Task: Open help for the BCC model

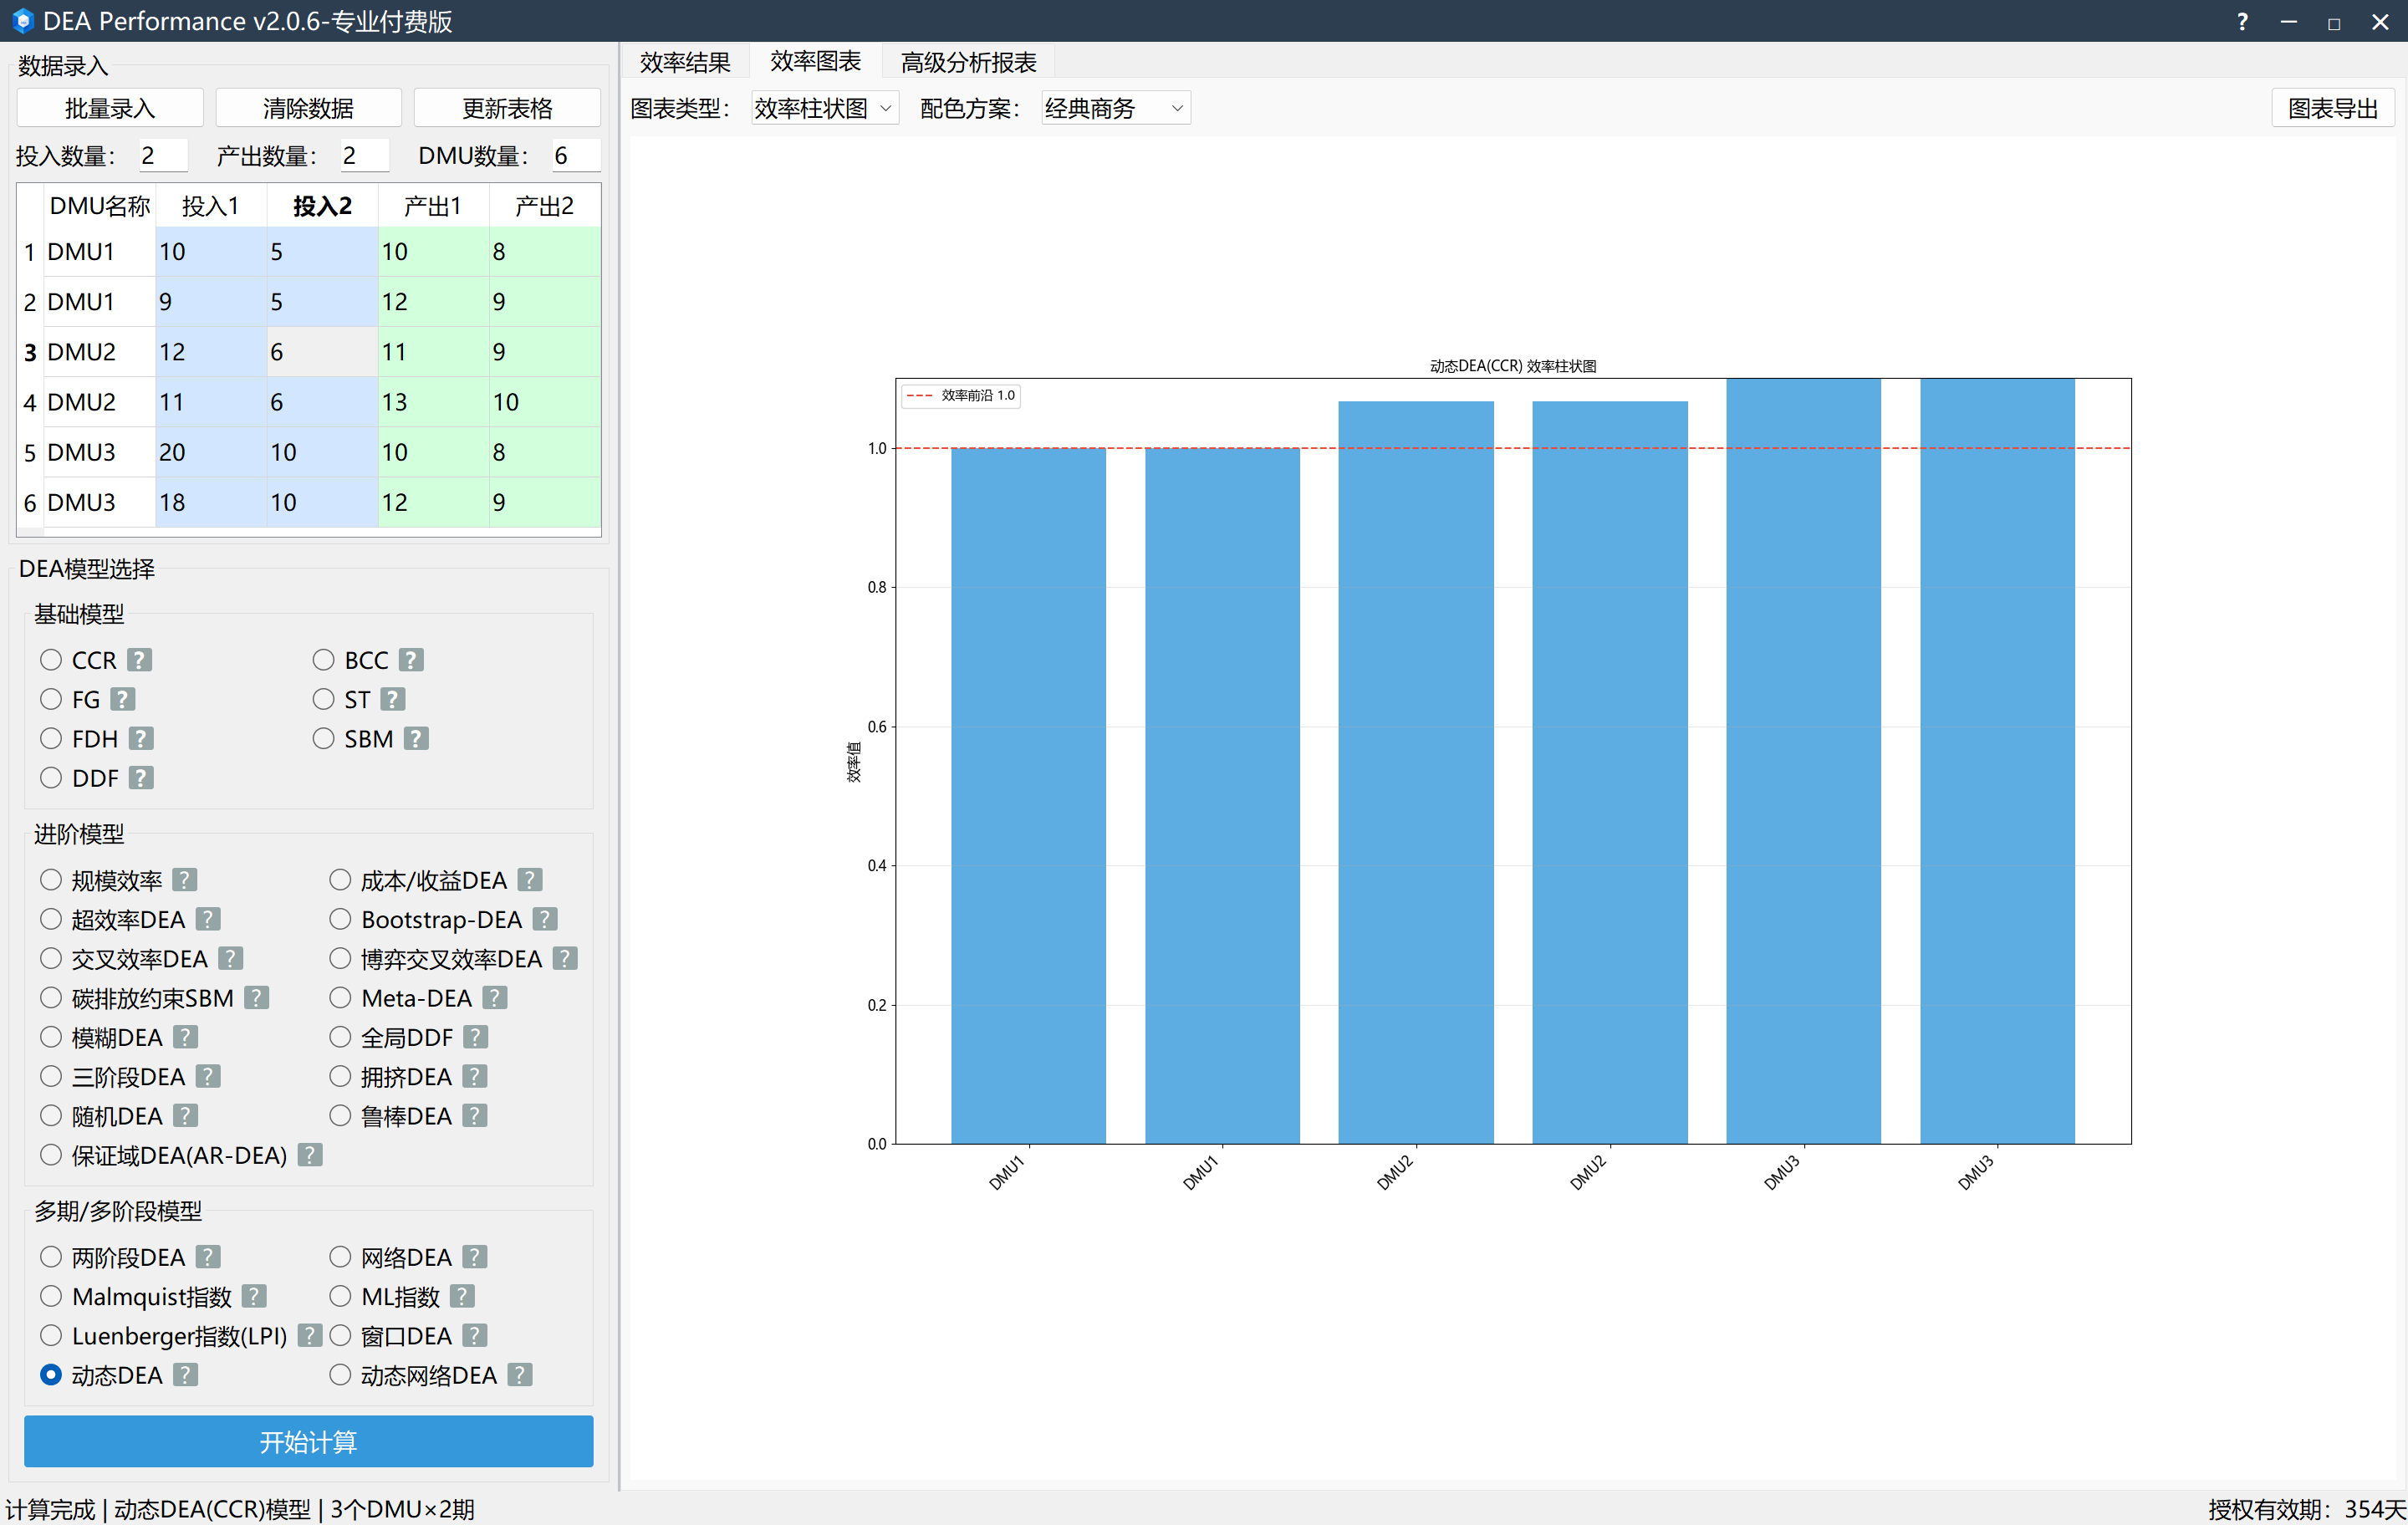Action: (x=411, y=660)
